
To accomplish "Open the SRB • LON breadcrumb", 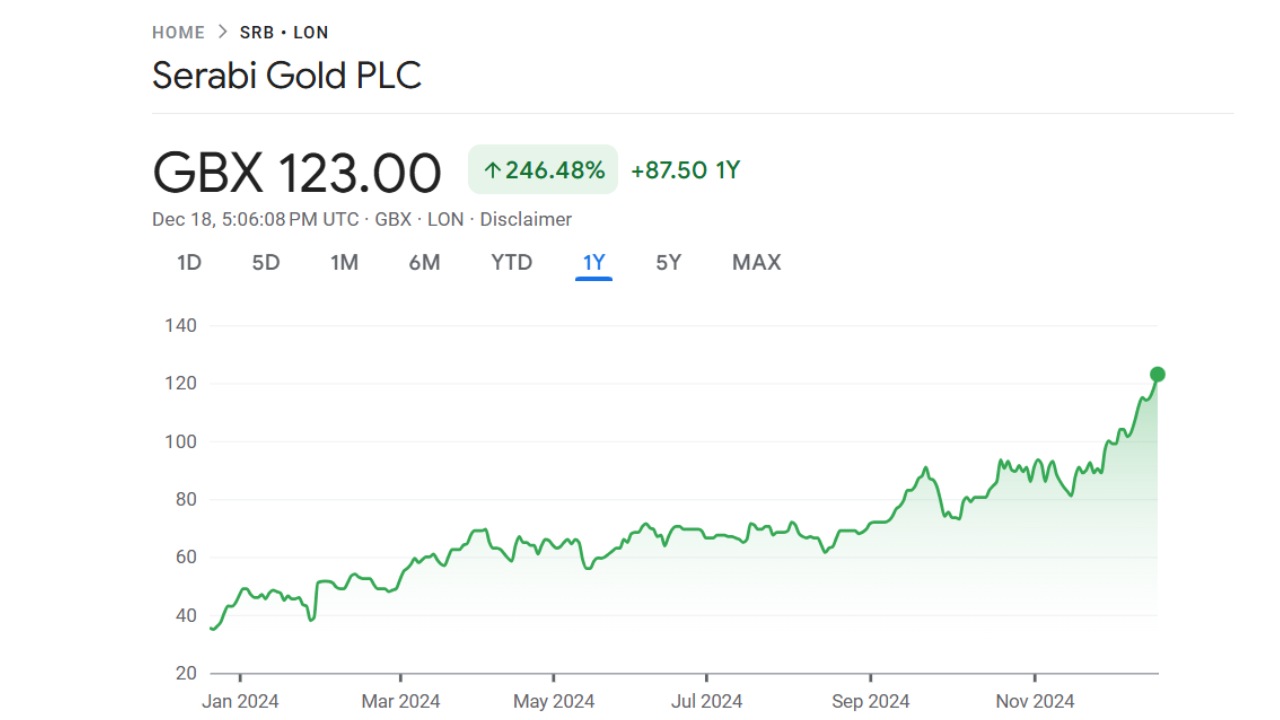I will (284, 33).
